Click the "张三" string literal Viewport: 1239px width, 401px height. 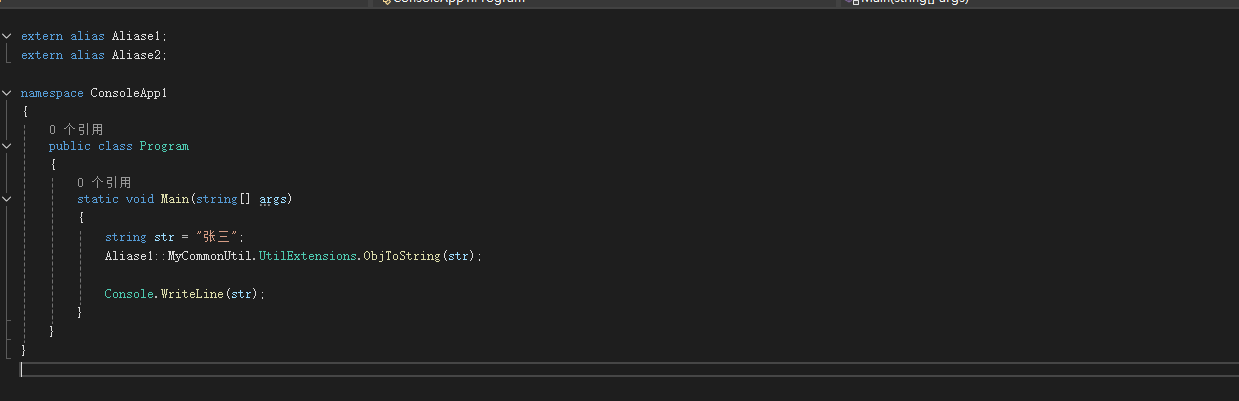(x=217, y=237)
